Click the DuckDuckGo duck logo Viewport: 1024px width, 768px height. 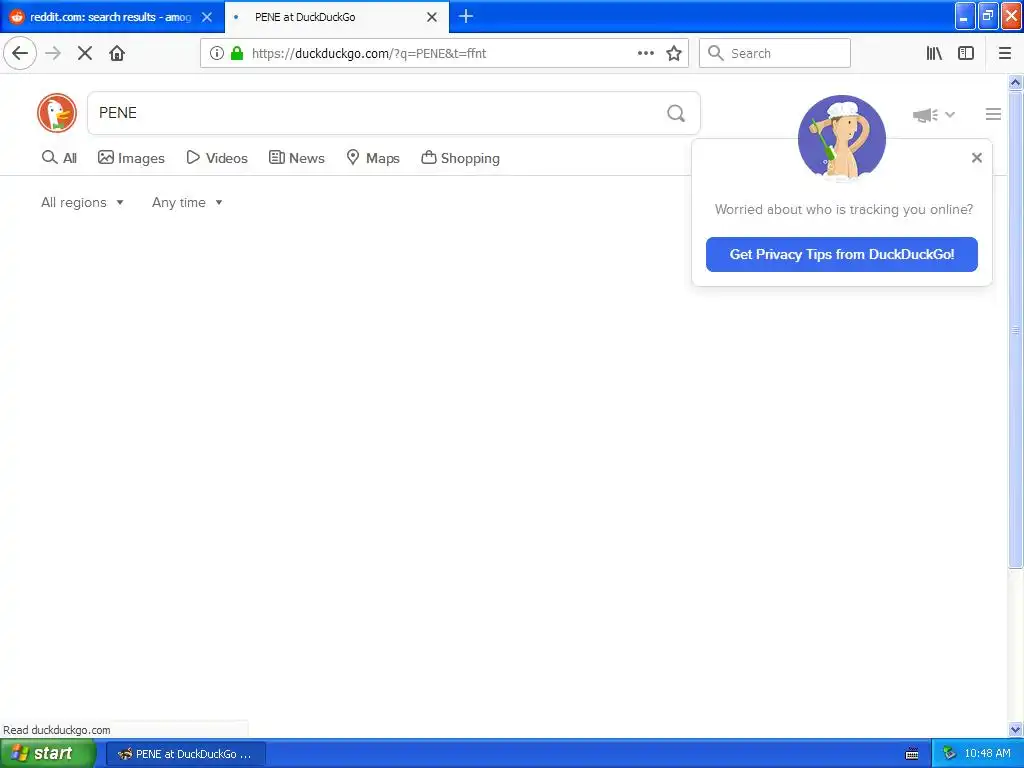57,113
